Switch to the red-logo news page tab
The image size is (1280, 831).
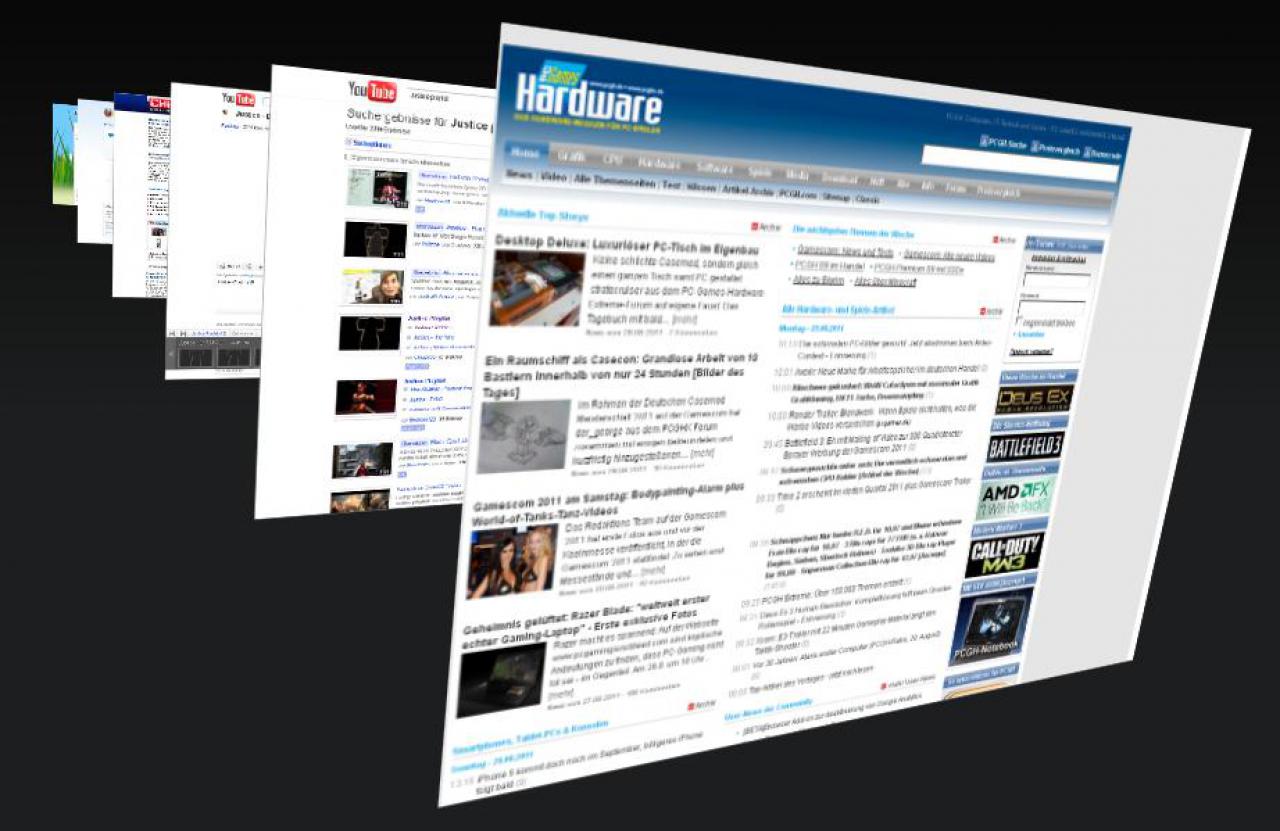click(140, 194)
